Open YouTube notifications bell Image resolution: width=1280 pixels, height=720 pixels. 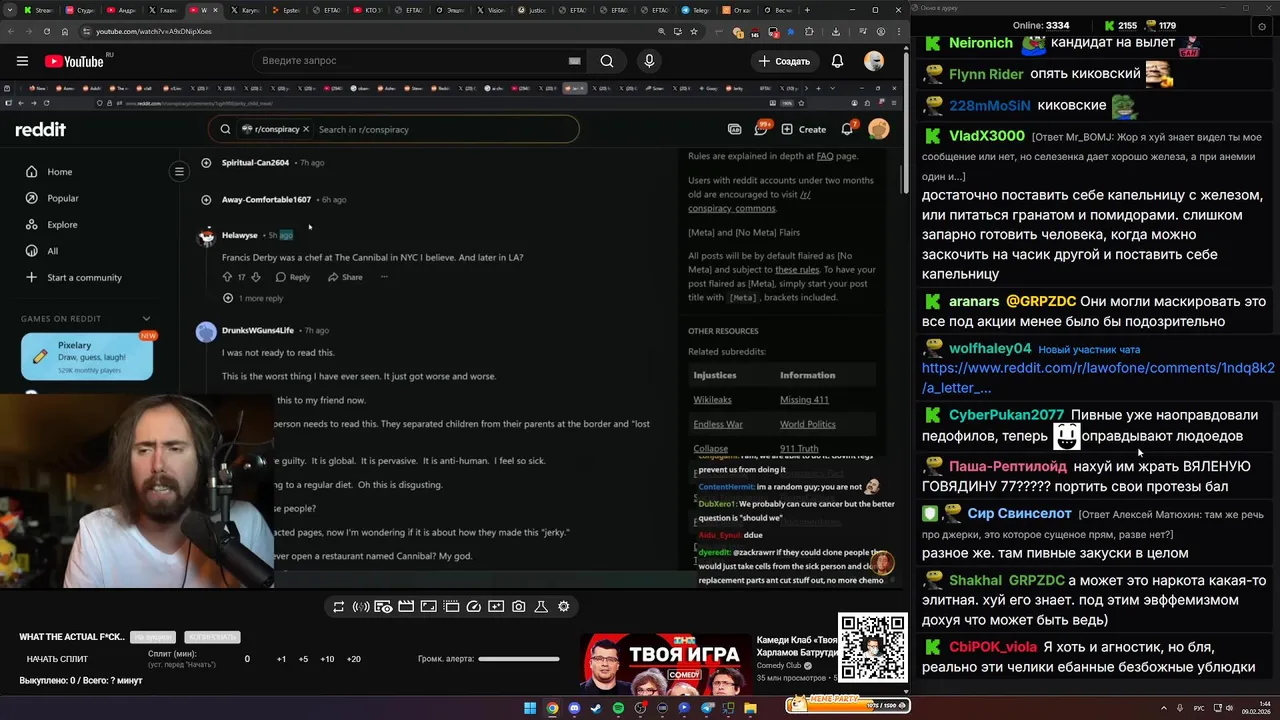(x=837, y=61)
